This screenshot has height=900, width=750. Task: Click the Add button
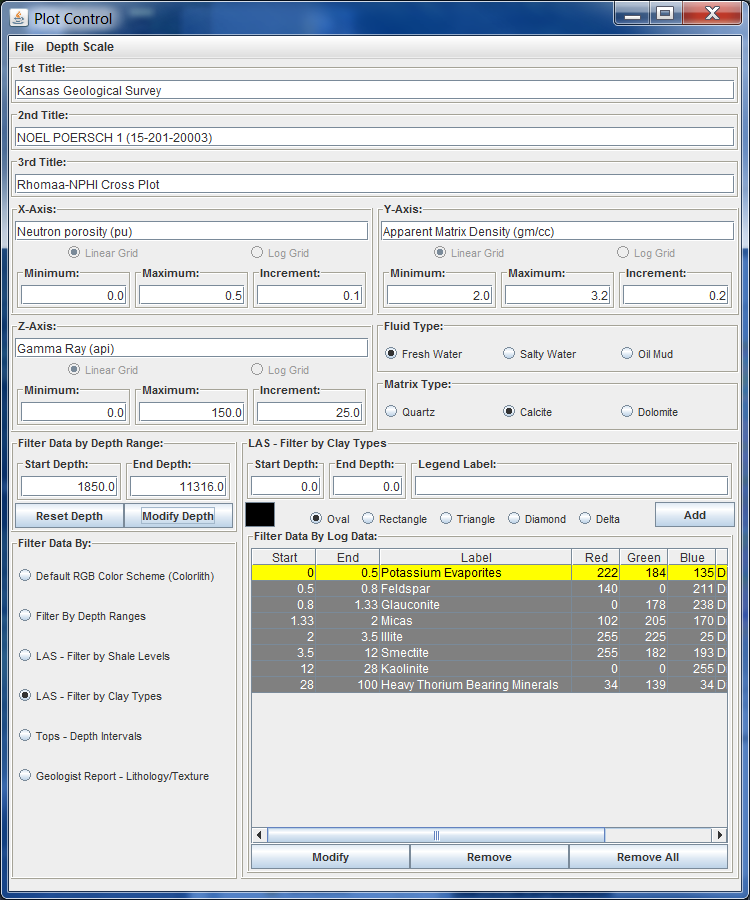point(694,515)
